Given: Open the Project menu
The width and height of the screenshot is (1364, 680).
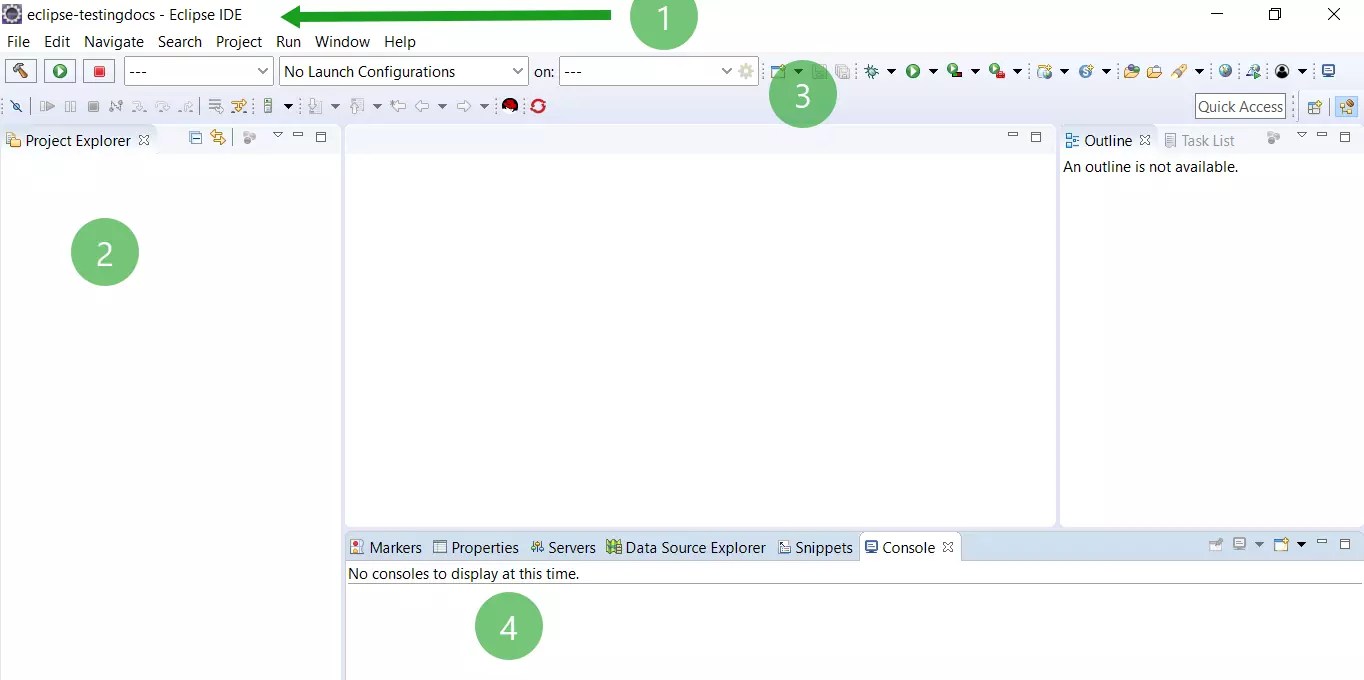Looking at the screenshot, I should pyautogui.click(x=239, y=41).
